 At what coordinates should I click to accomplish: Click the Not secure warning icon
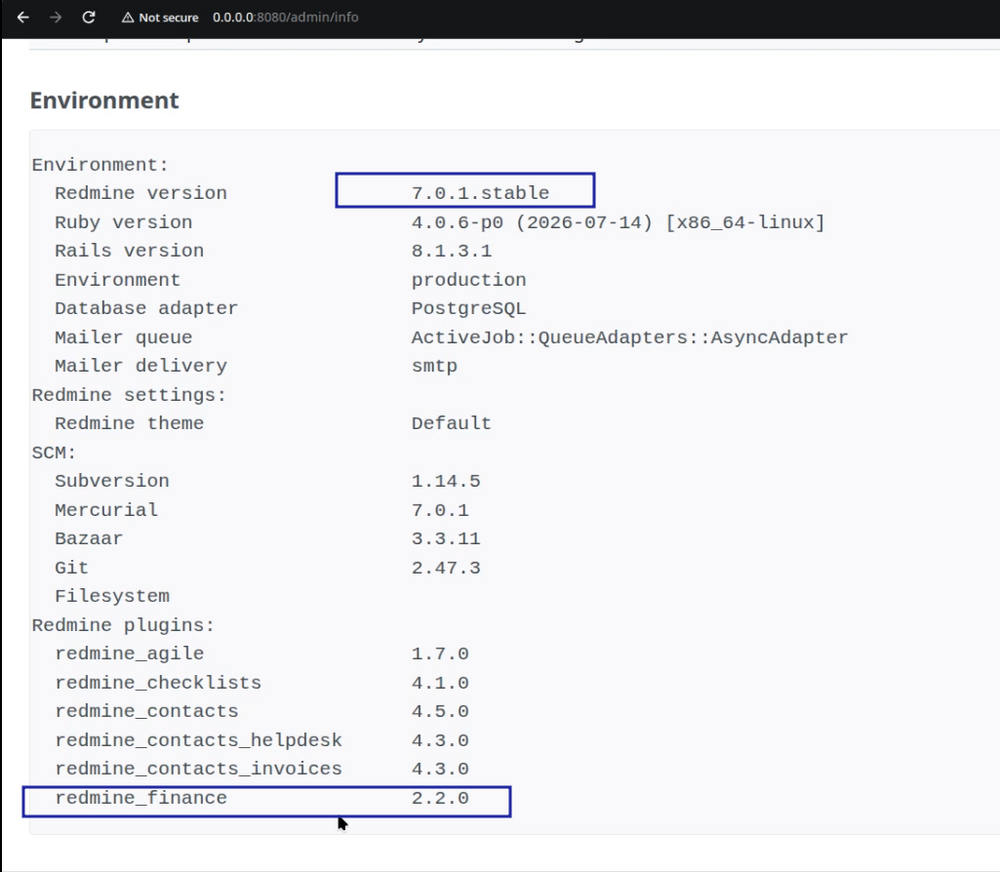[x=128, y=18]
